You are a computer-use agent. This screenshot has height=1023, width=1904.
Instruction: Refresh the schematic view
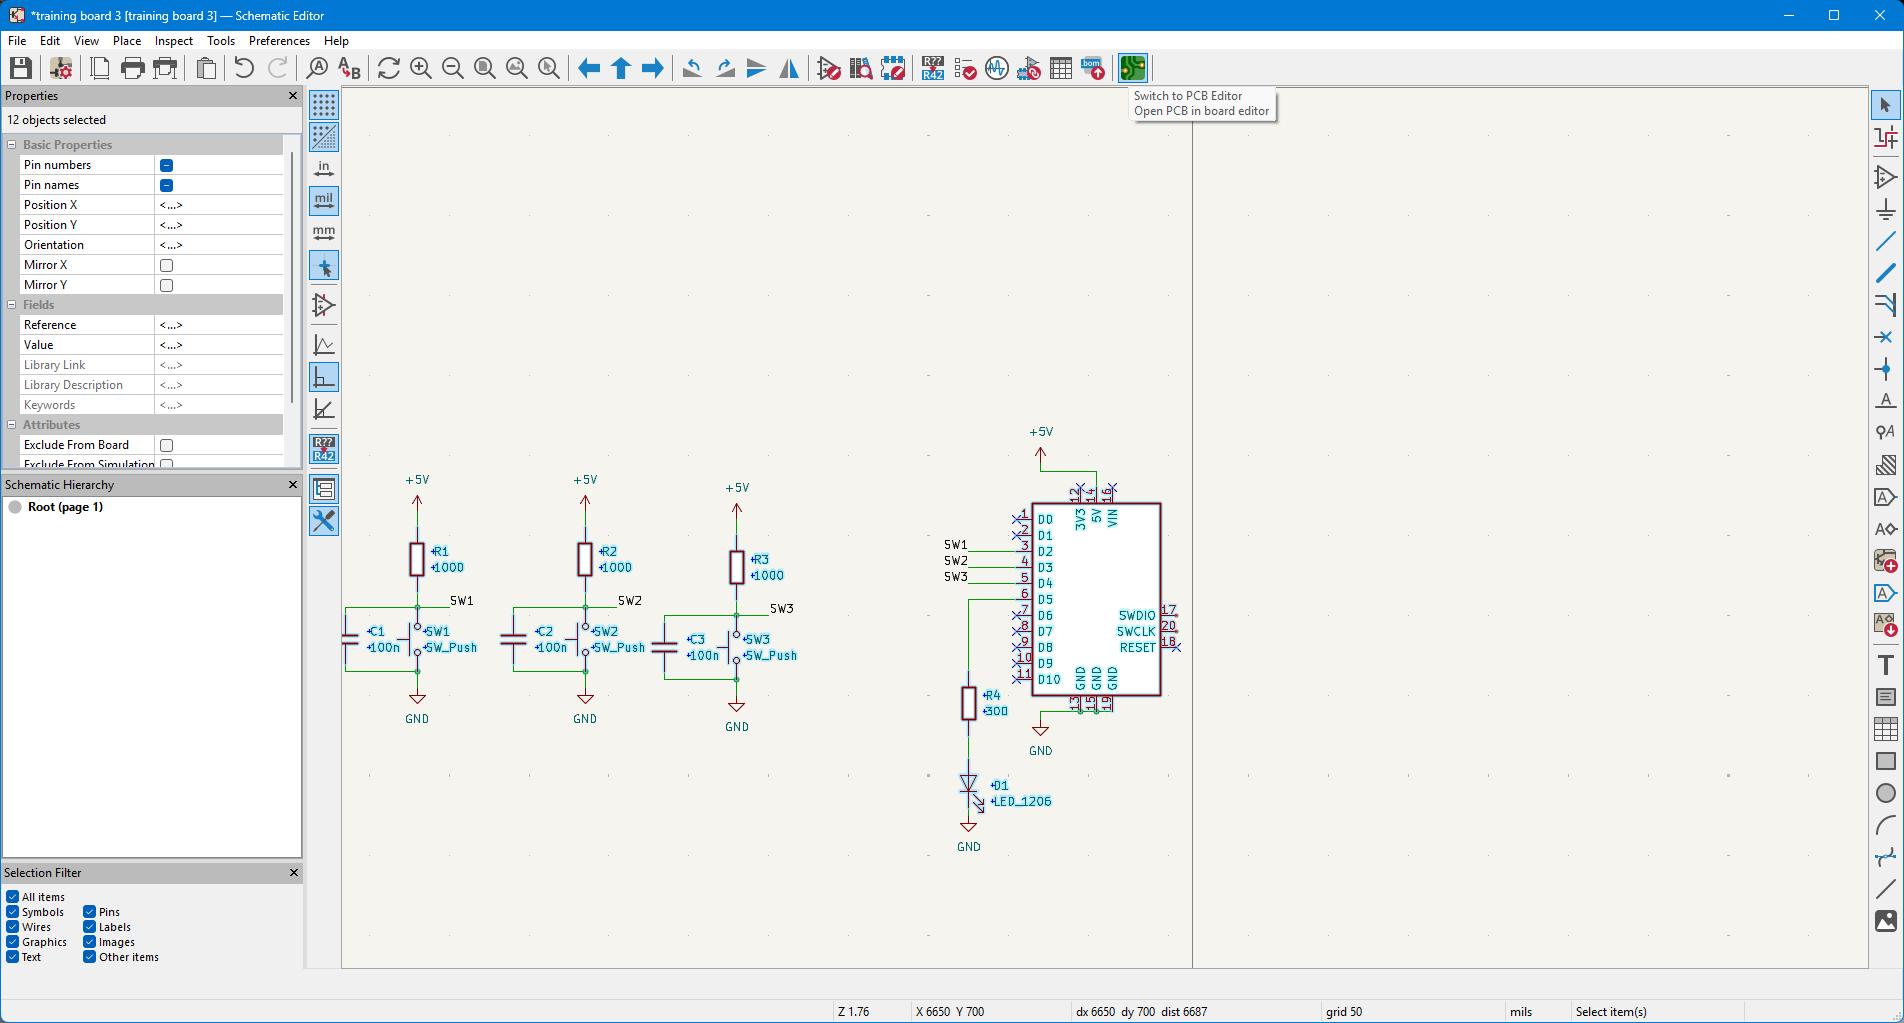click(389, 68)
